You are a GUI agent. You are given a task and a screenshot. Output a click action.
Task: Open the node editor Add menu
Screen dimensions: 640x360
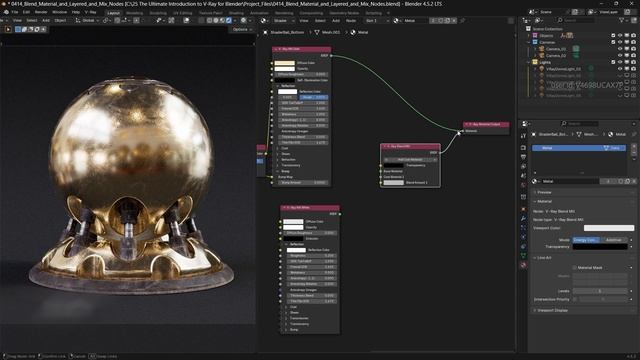[x=336, y=20]
